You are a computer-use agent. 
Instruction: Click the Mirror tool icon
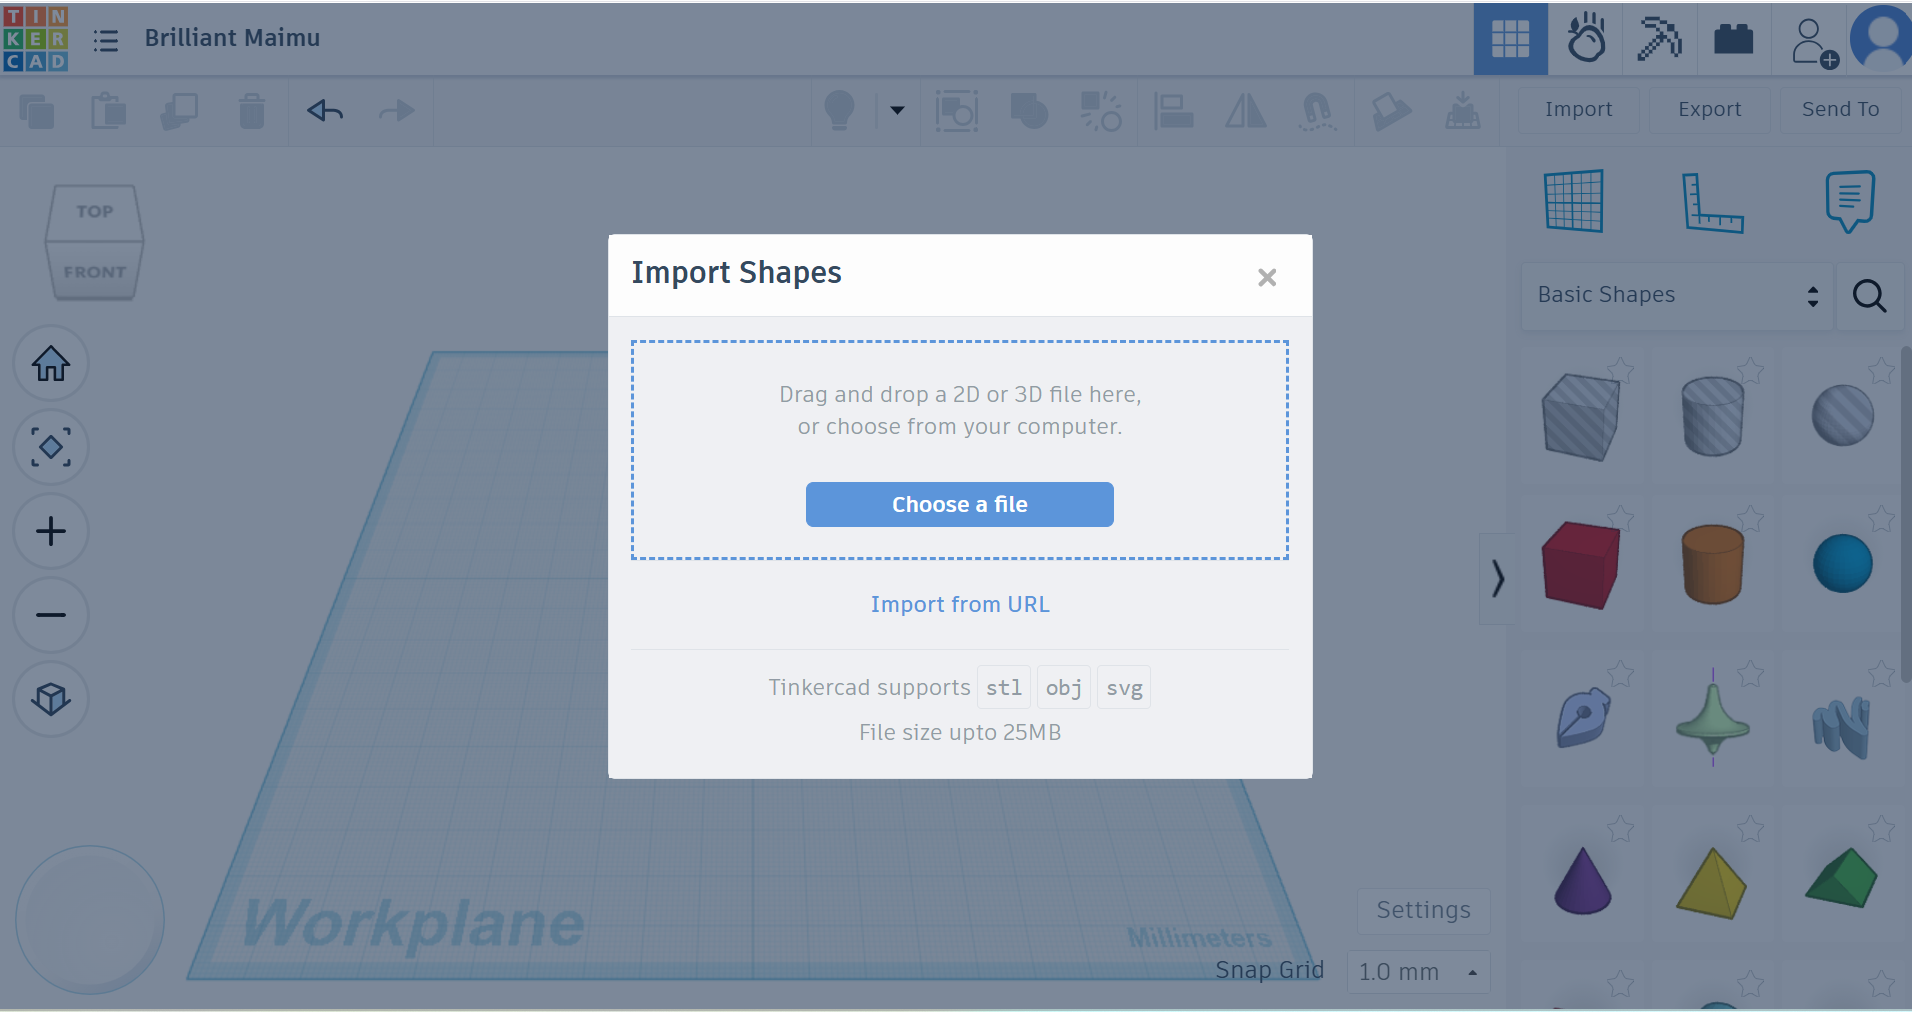[1245, 111]
